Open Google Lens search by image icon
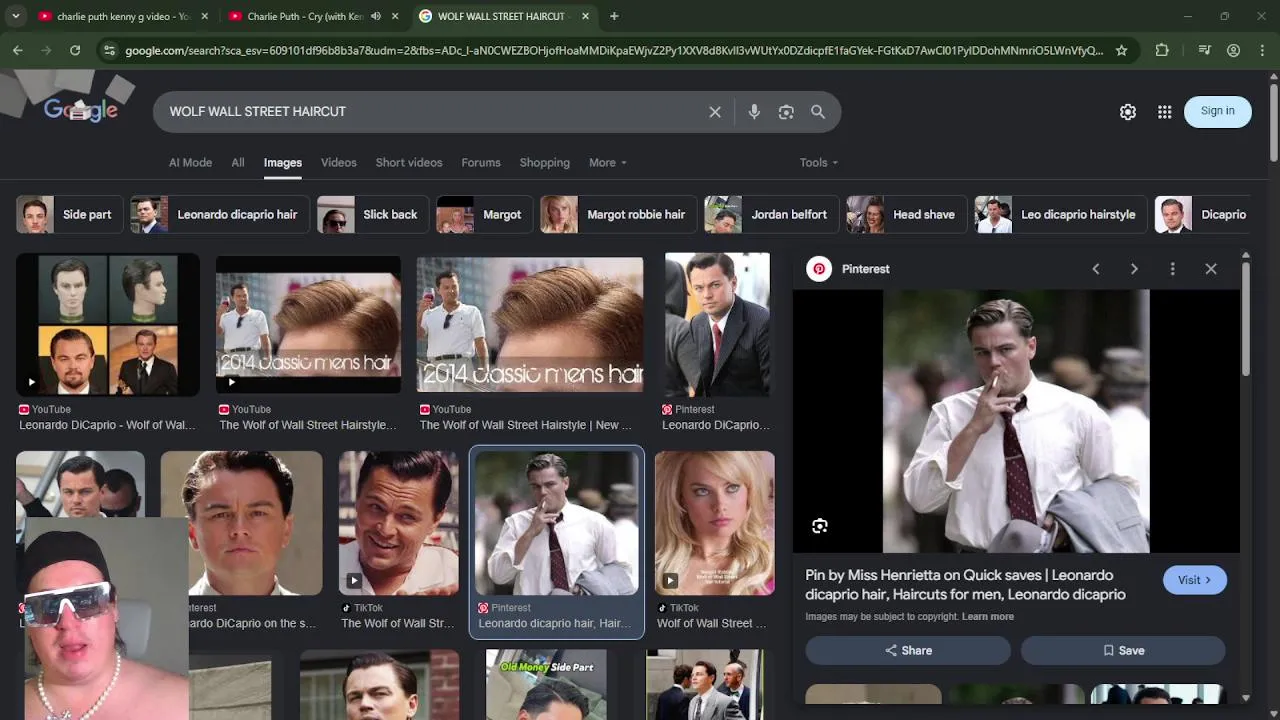This screenshot has width=1280, height=720. pyautogui.click(x=786, y=112)
